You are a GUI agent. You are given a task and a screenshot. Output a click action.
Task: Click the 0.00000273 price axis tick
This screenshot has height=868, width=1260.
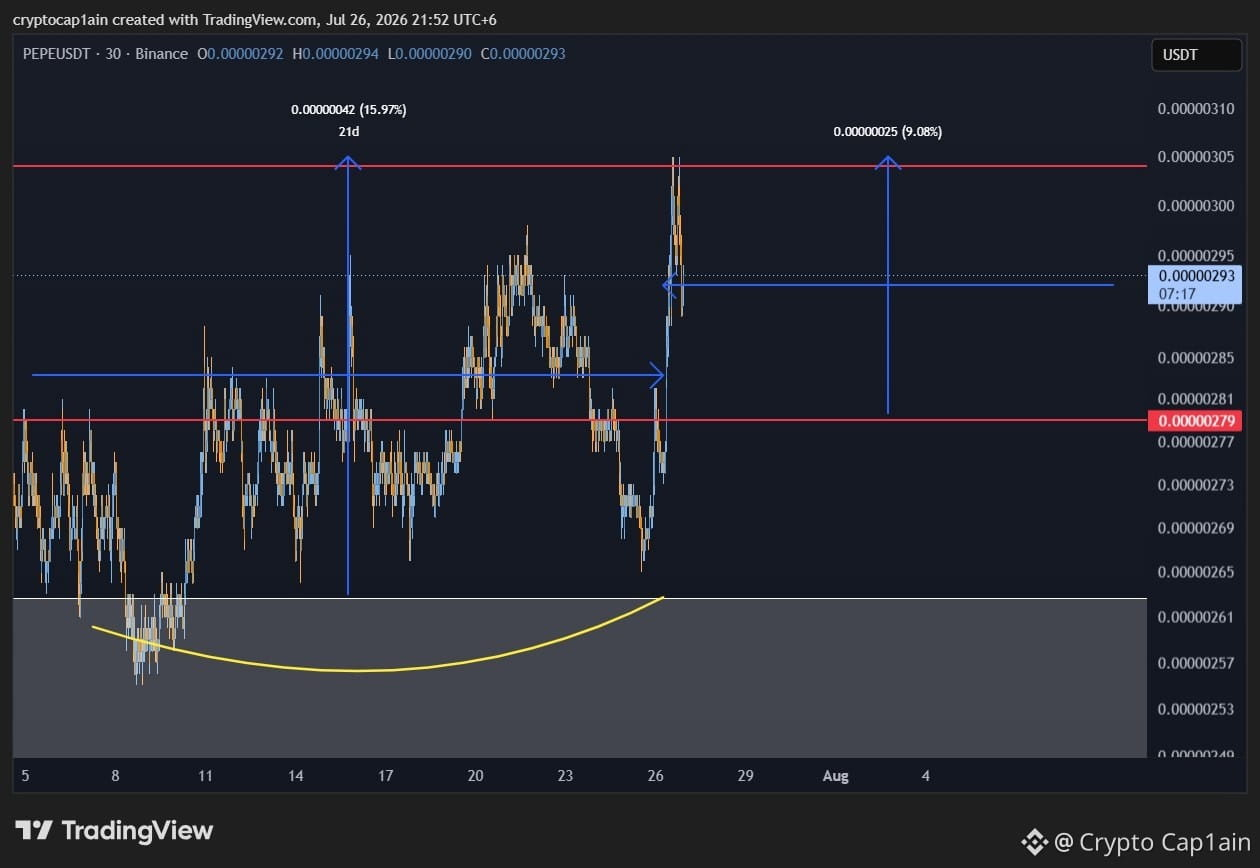(x=1196, y=485)
